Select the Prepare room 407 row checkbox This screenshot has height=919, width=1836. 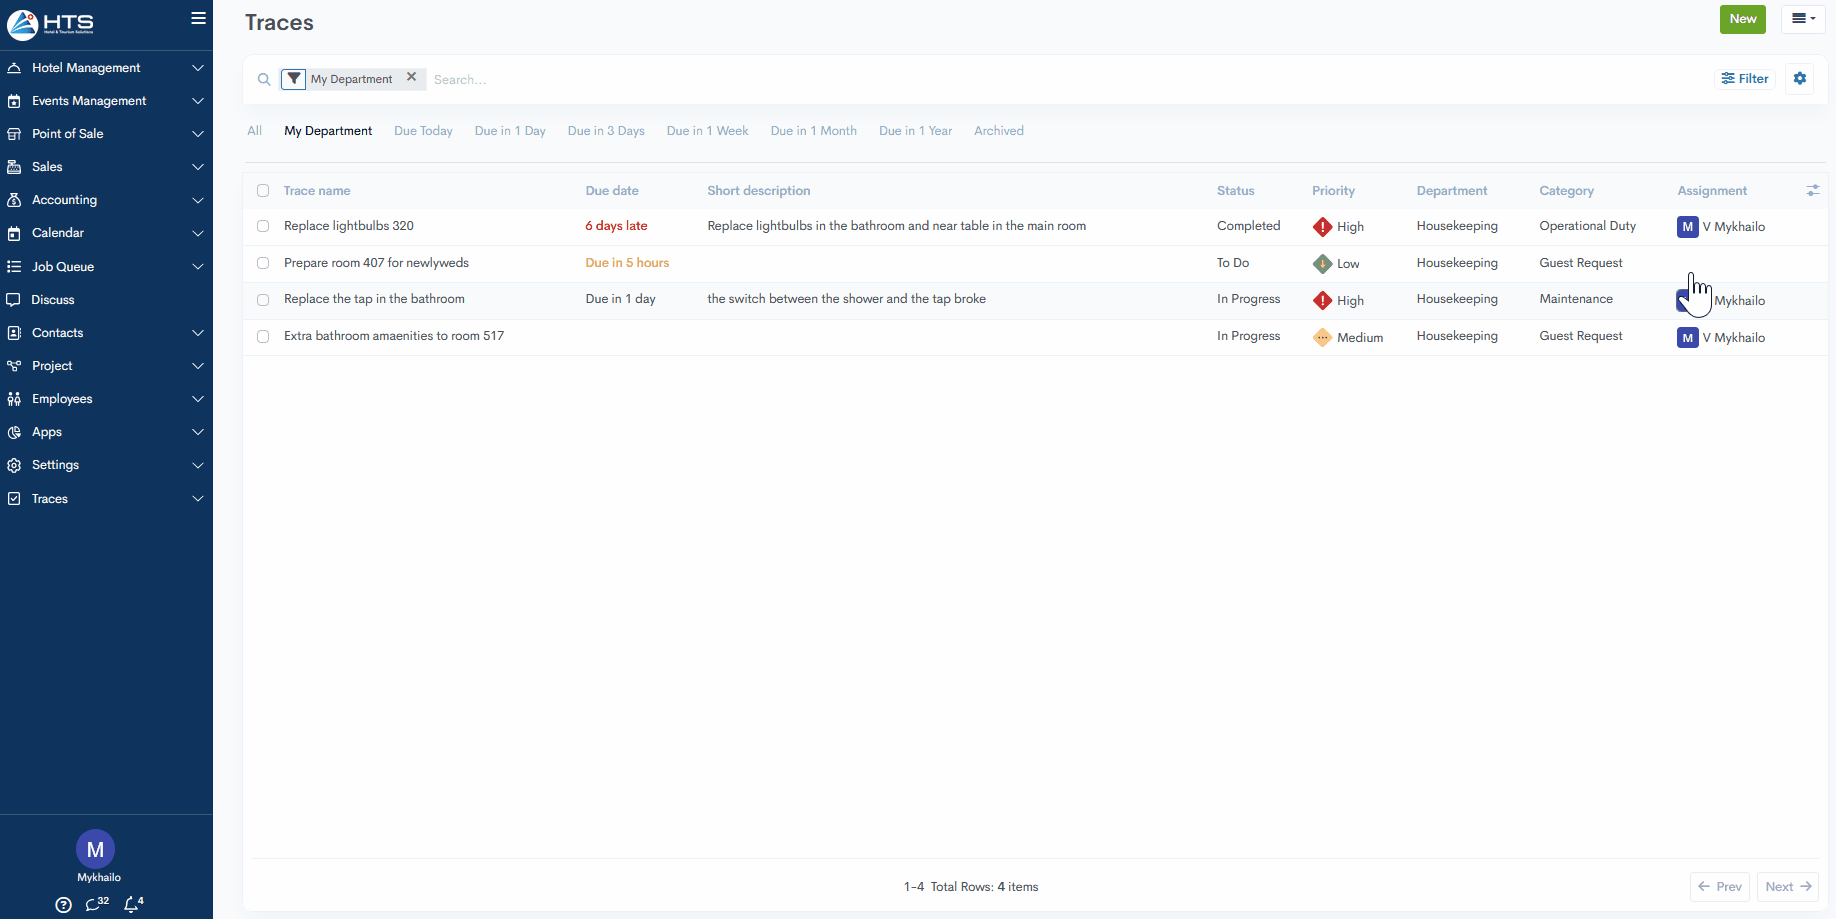pyautogui.click(x=263, y=263)
